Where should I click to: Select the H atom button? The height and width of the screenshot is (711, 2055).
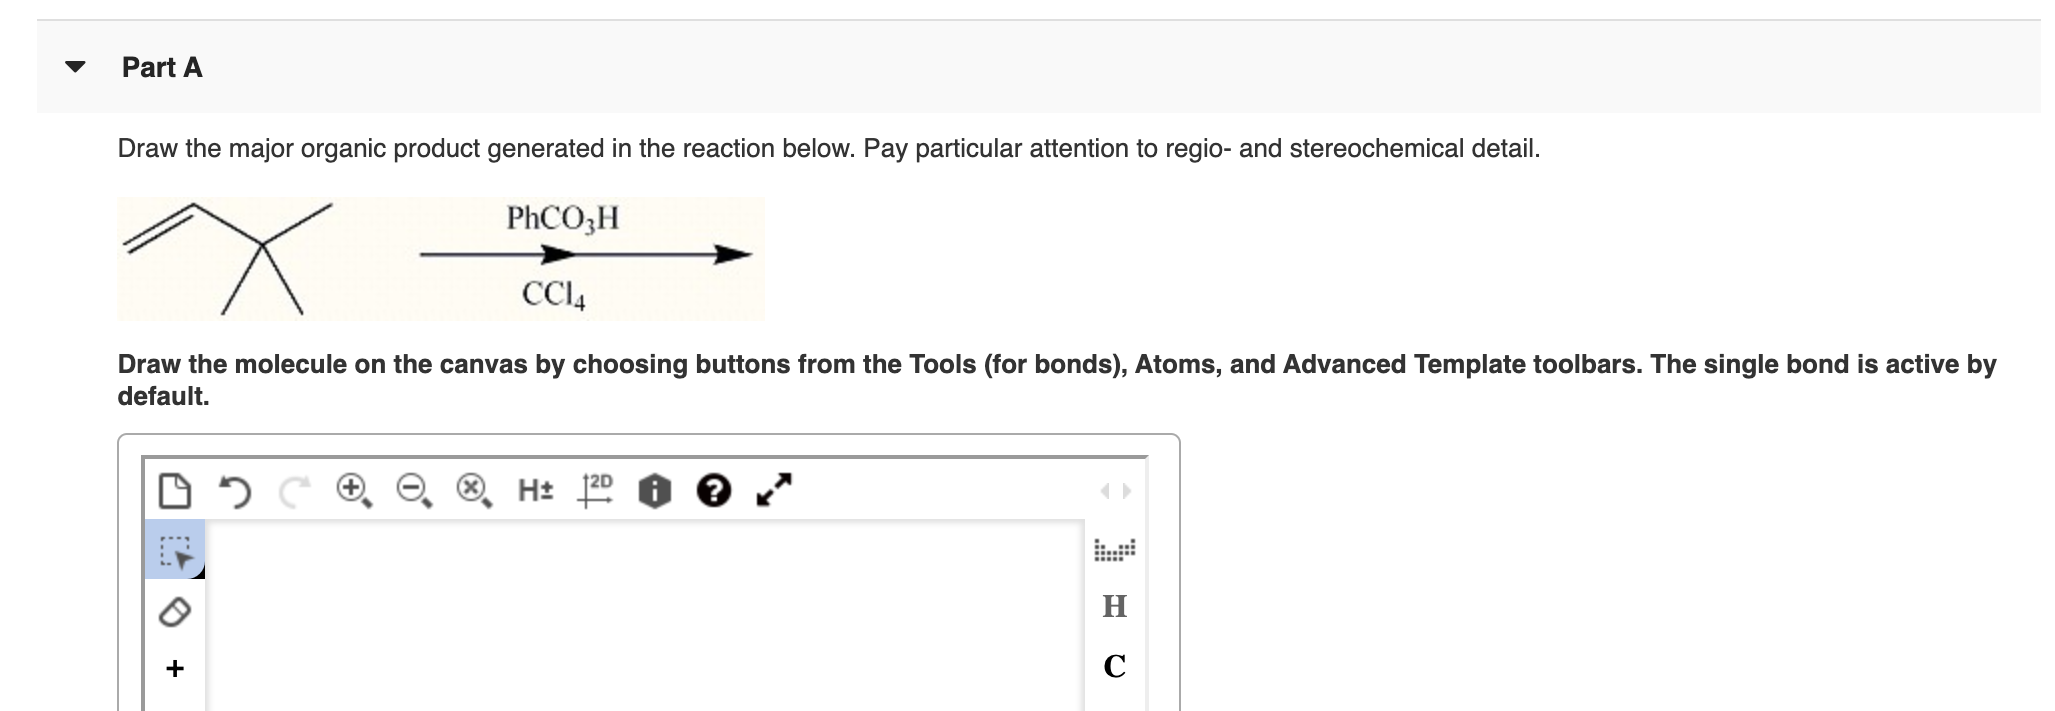1115,607
